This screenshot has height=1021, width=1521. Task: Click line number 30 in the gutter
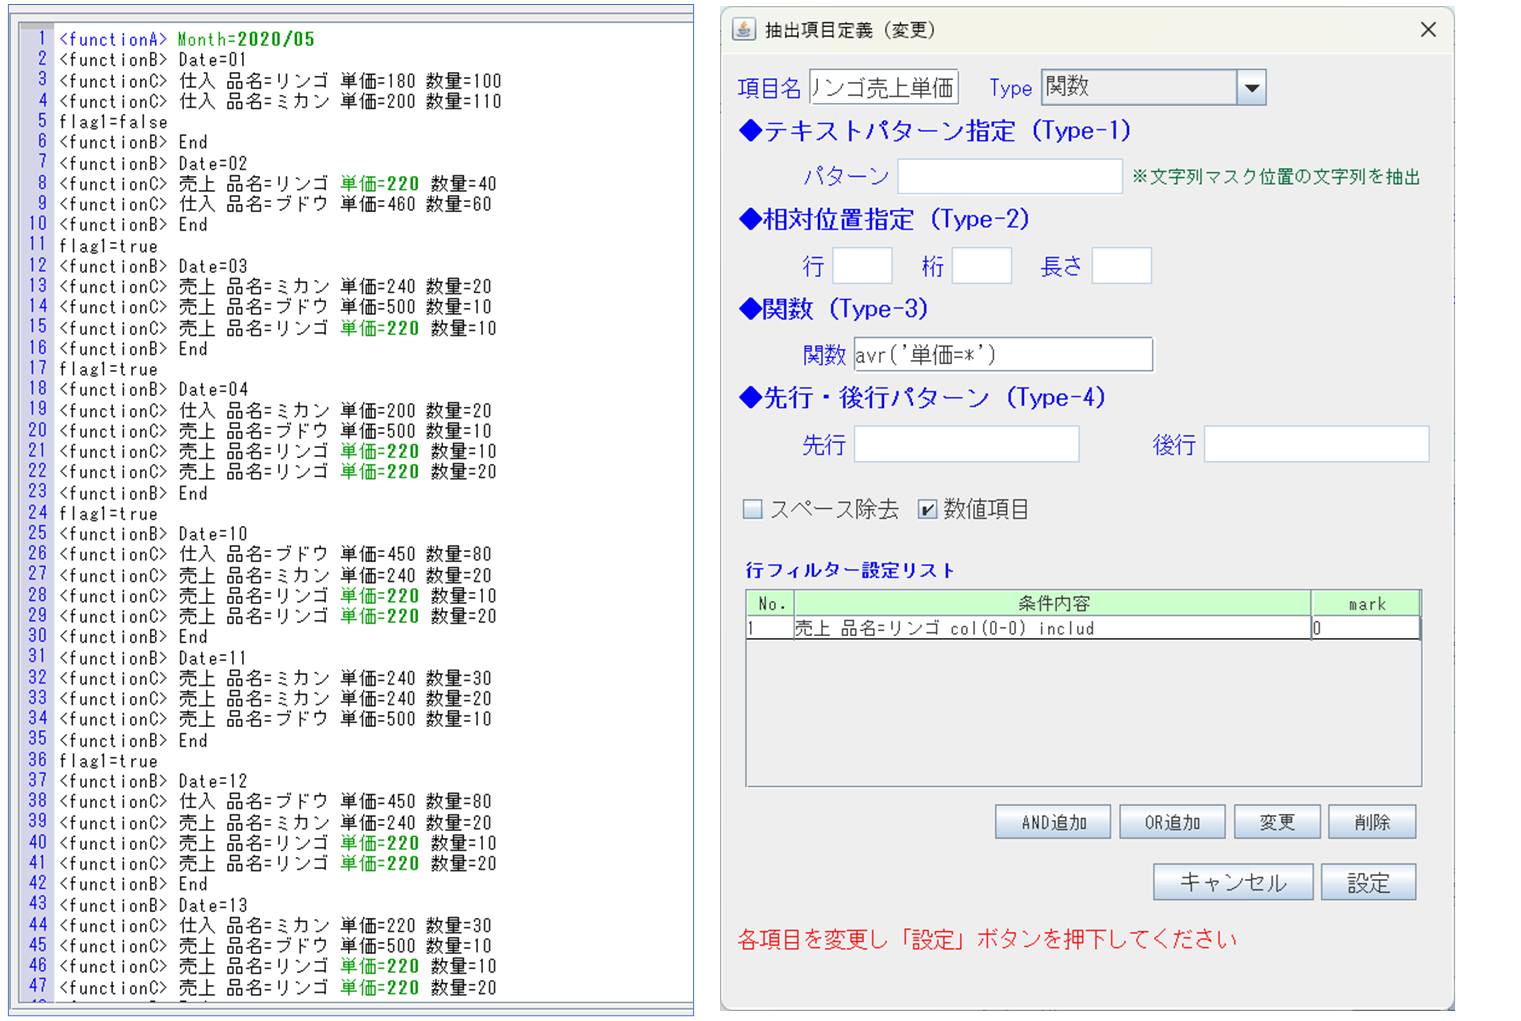[38, 636]
